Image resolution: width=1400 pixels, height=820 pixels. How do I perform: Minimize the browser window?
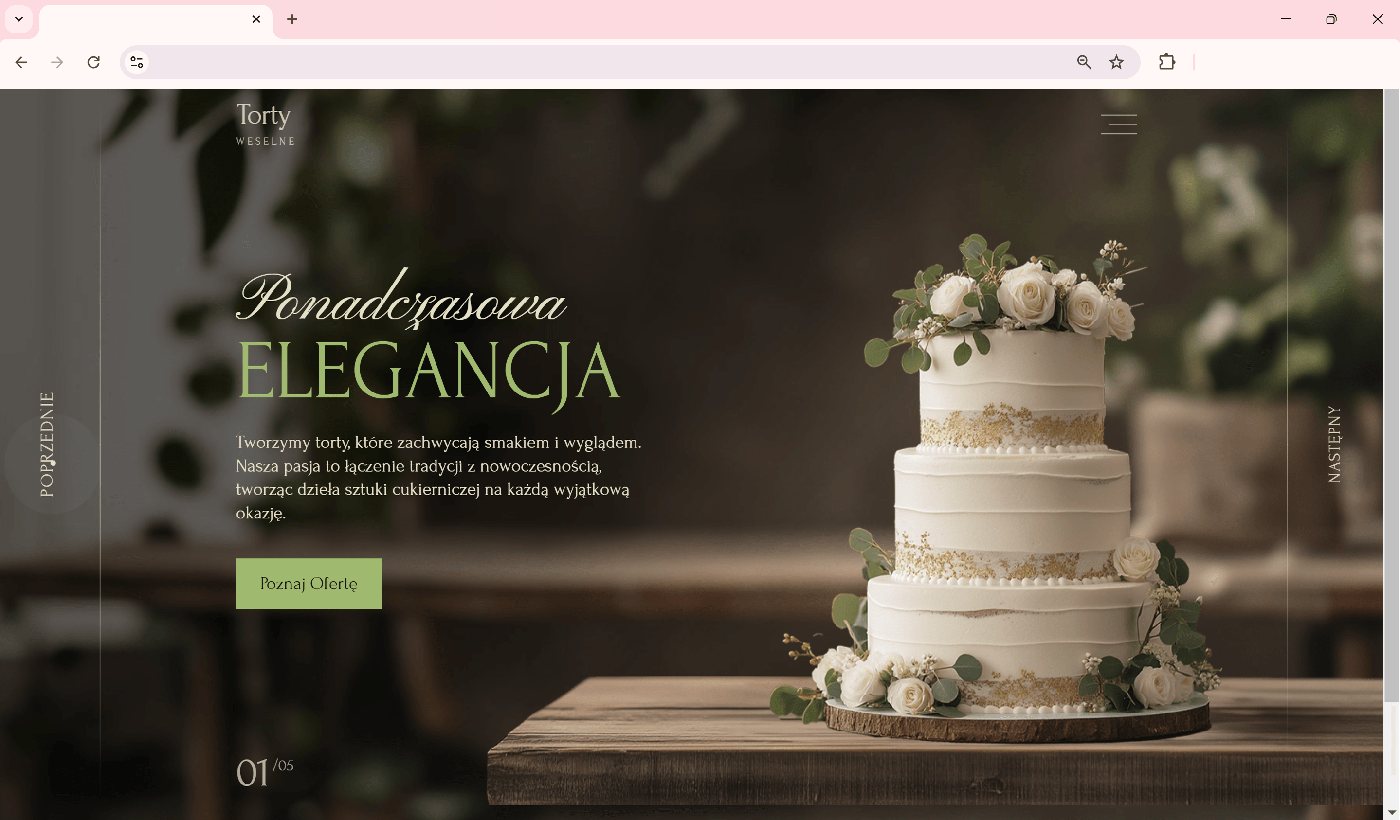pyautogui.click(x=1286, y=19)
